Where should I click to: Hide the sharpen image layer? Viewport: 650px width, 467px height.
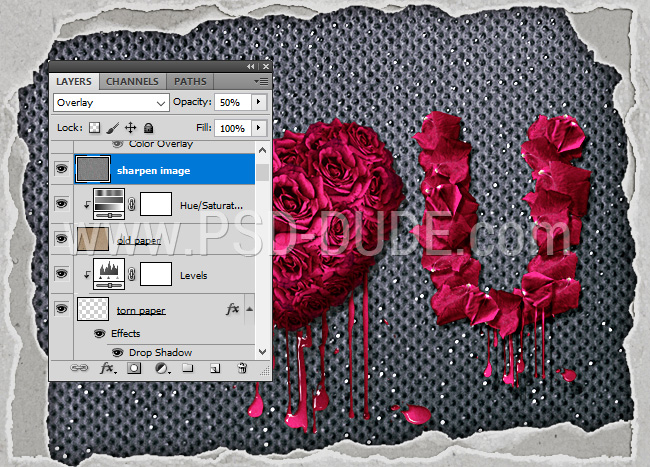click(62, 169)
